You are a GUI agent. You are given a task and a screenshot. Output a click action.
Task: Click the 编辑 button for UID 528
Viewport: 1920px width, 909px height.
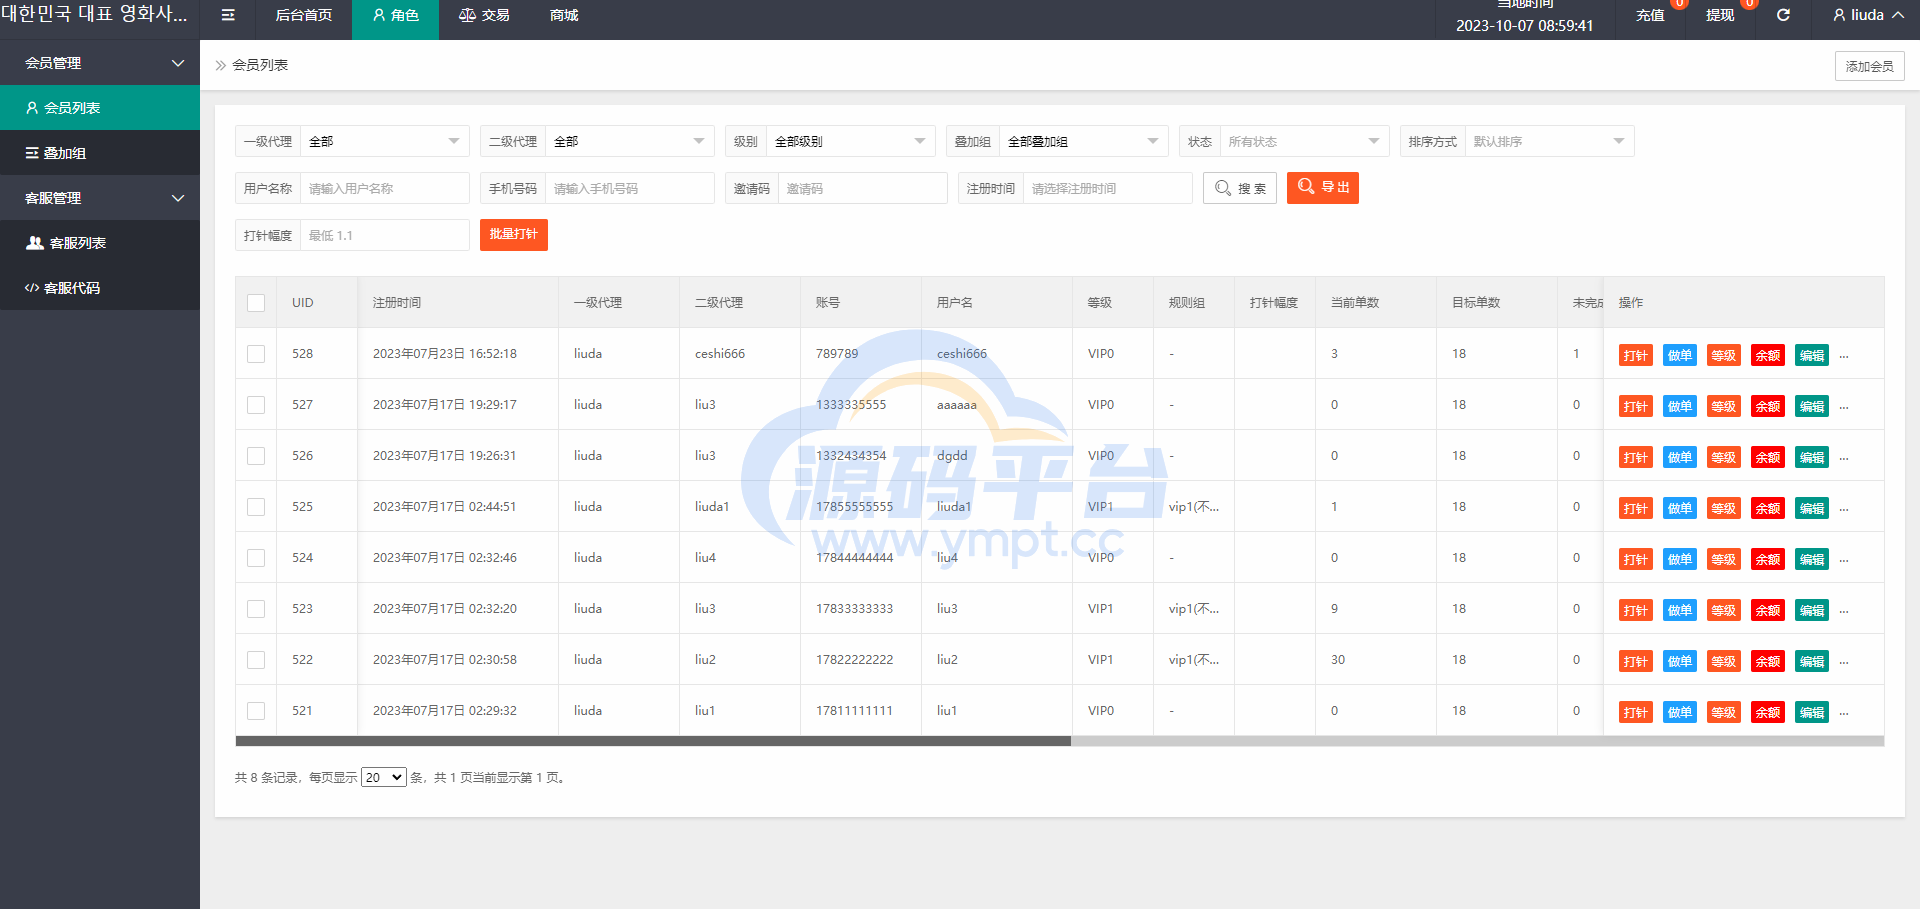pyautogui.click(x=1812, y=355)
